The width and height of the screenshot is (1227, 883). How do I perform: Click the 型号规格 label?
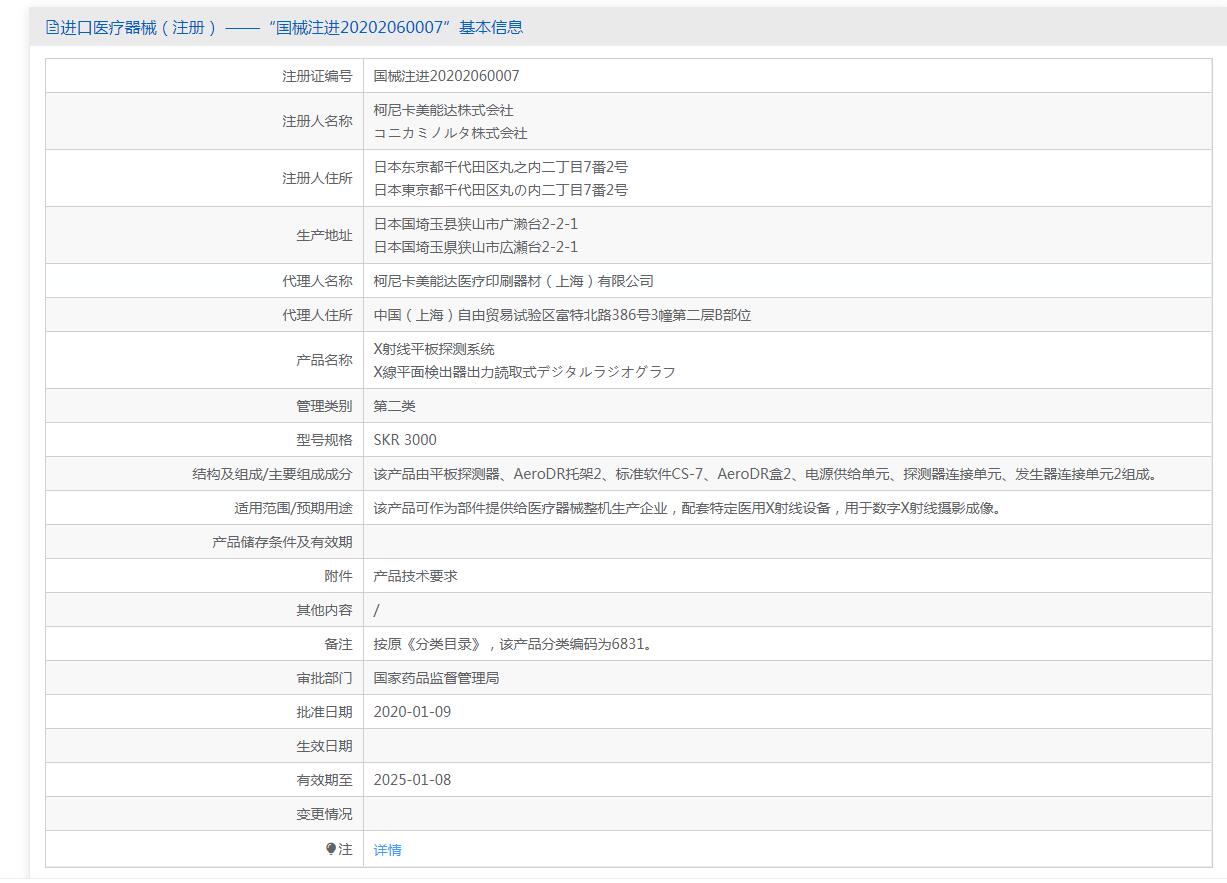point(324,440)
